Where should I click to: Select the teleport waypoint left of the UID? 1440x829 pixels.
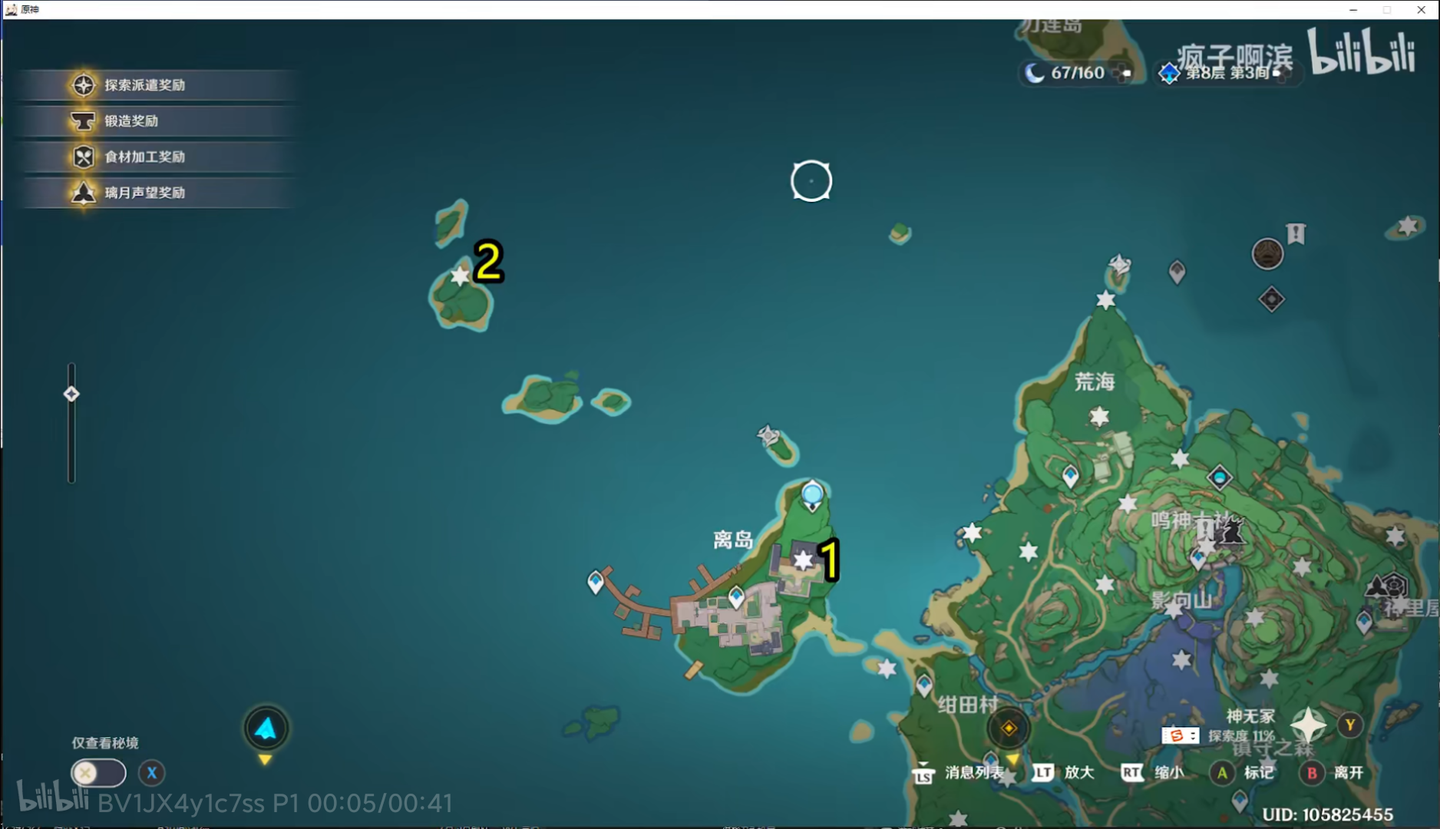click(1240, 801)
